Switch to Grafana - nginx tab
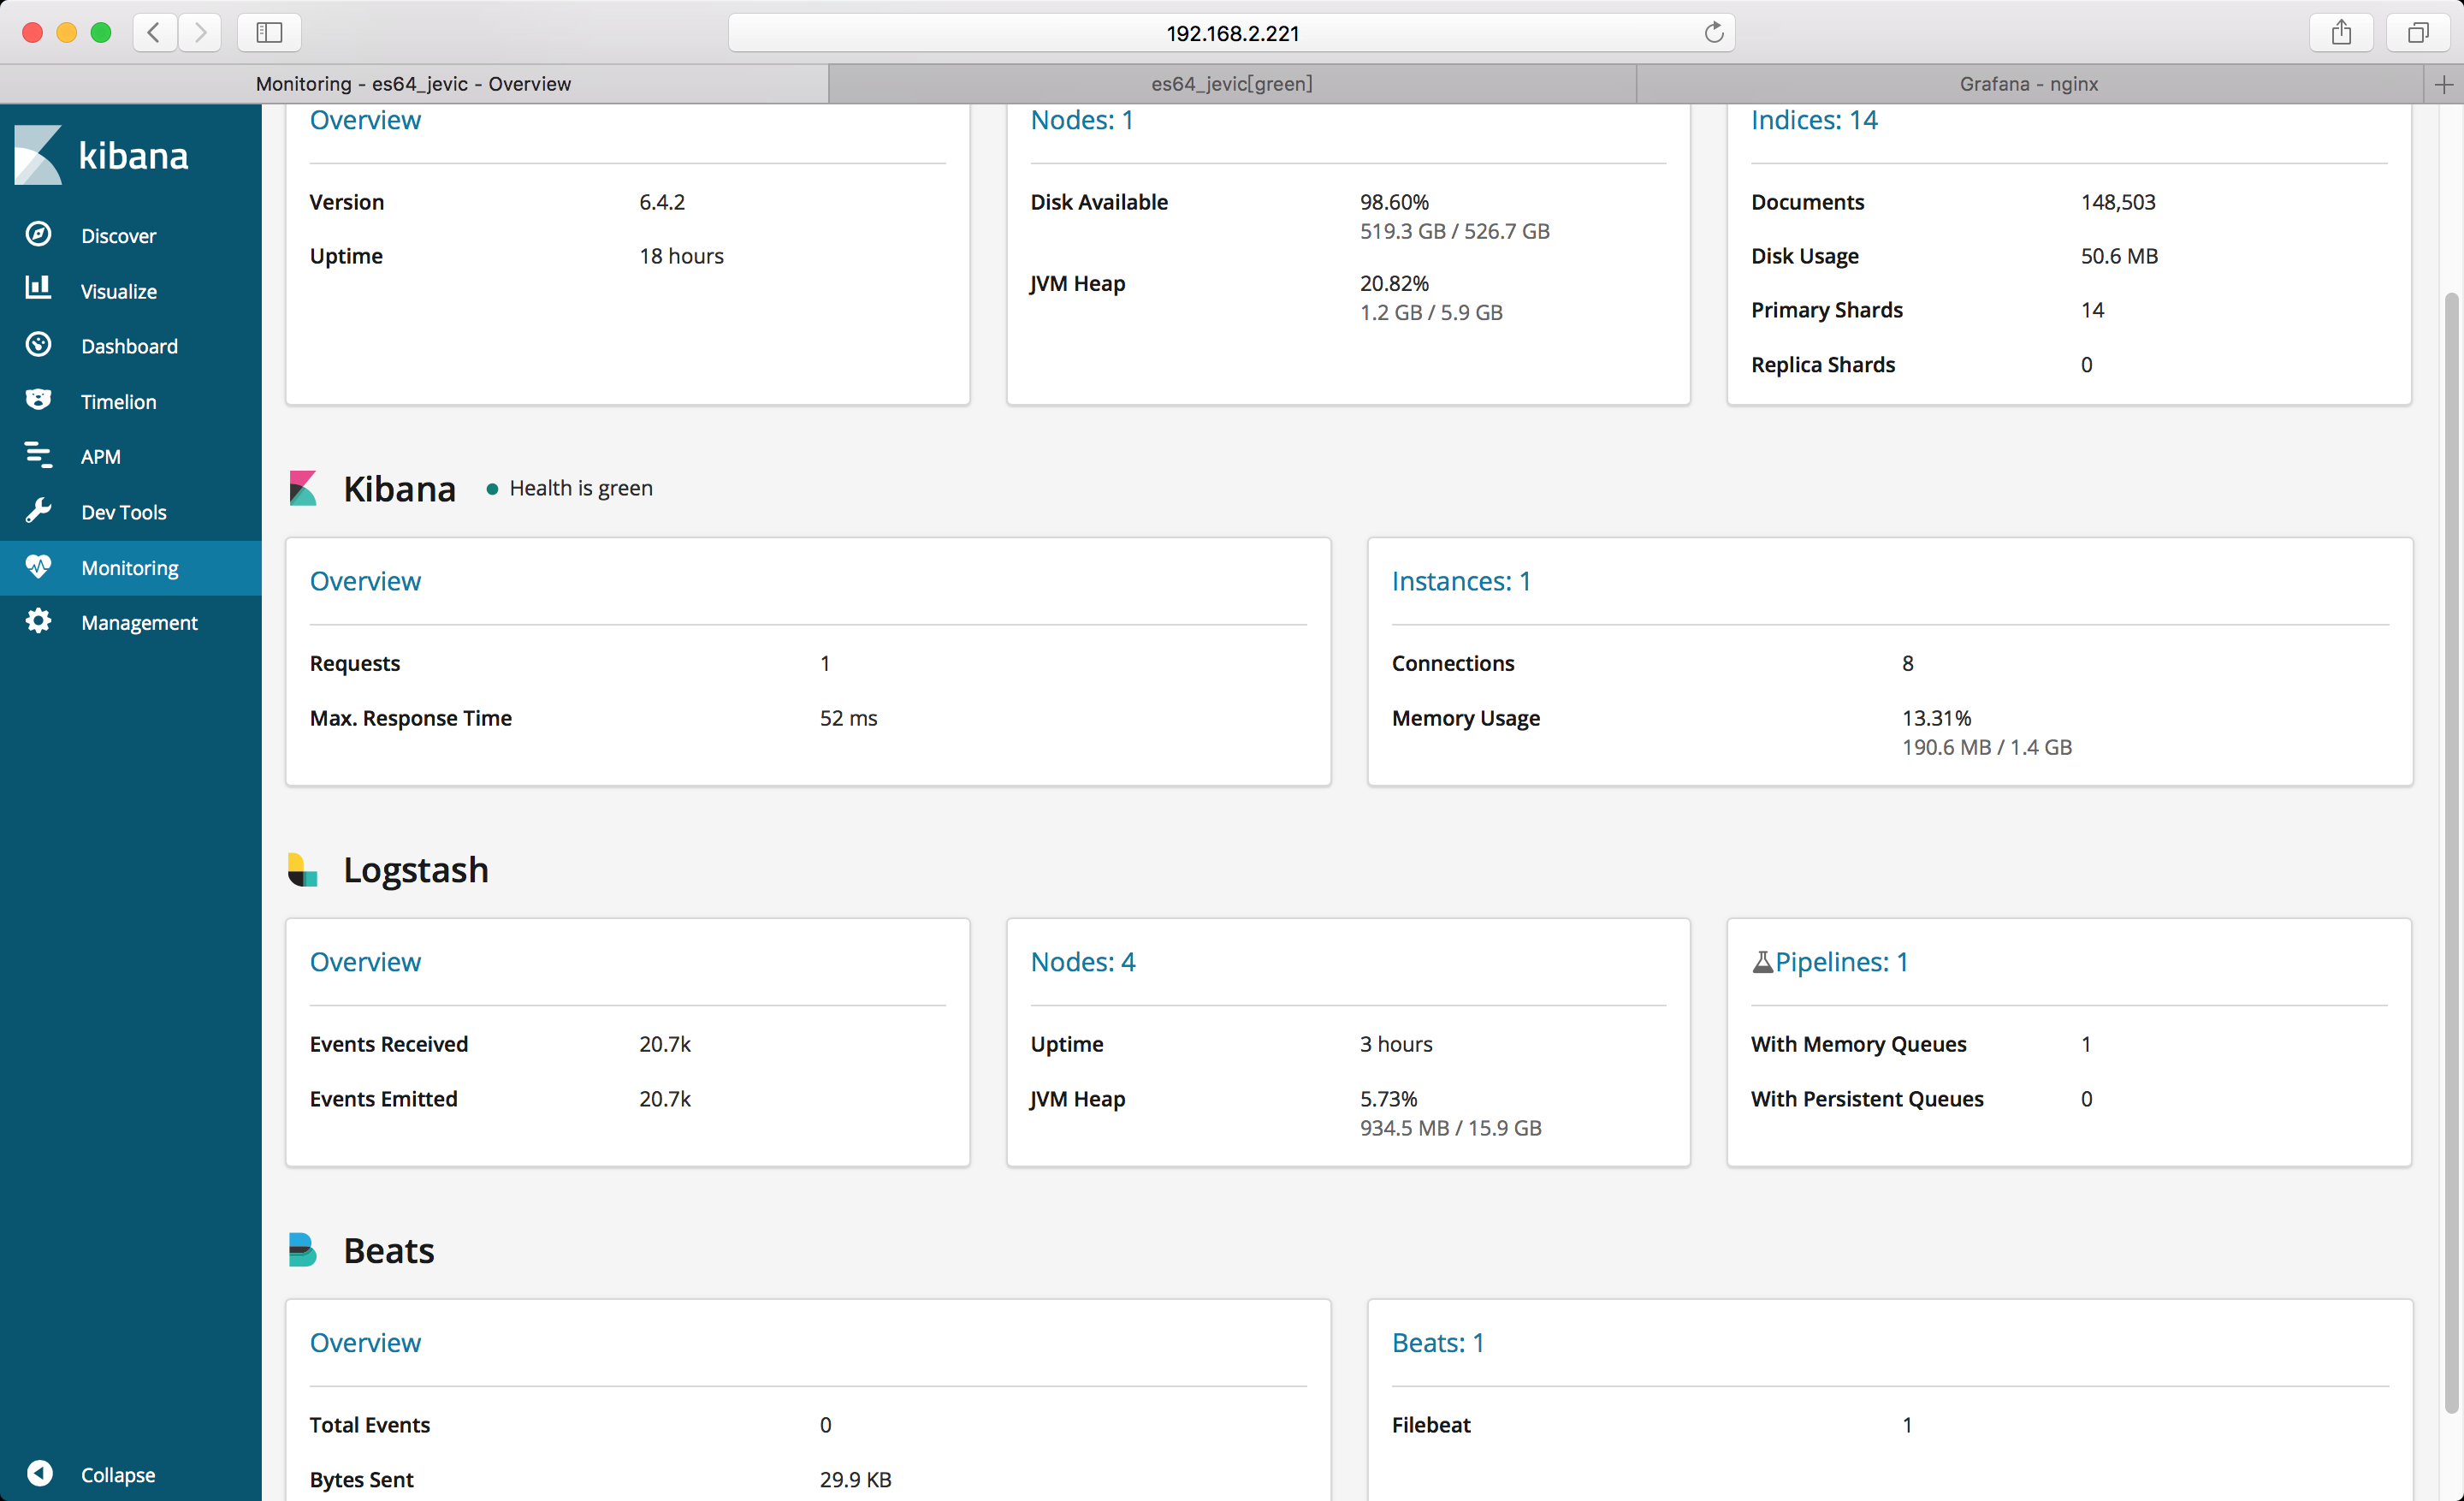Screen dimensions: 2464x1501 pyautogui.click(x=2028, y=84)
